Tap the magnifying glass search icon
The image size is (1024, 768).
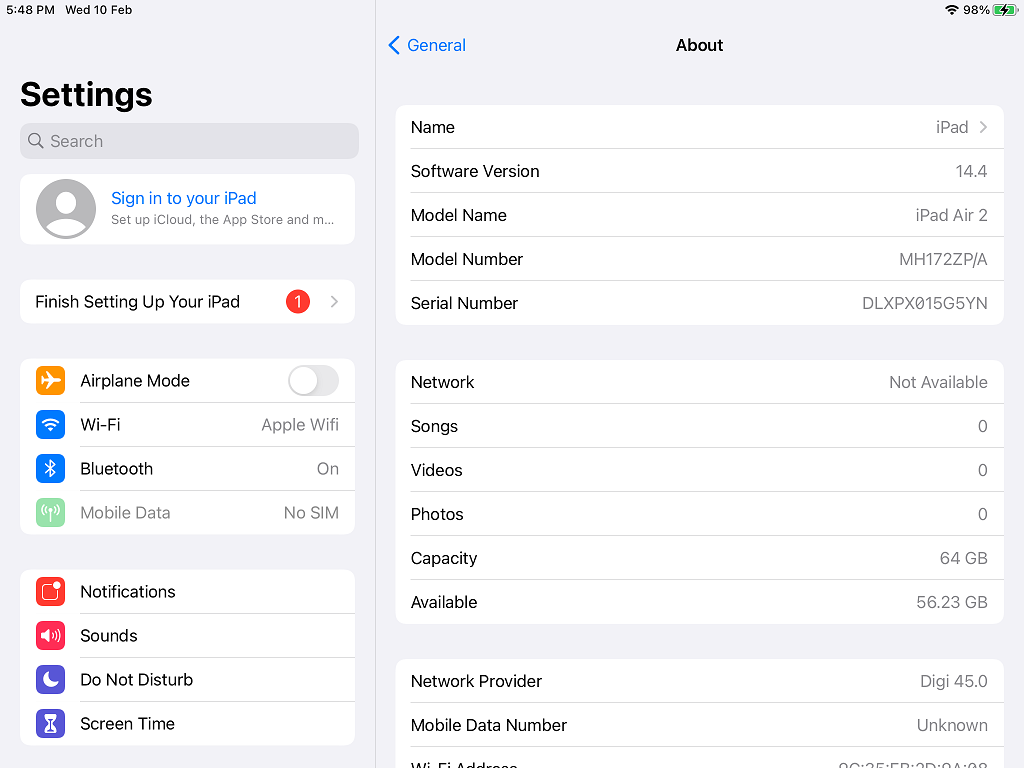(36, 141)
